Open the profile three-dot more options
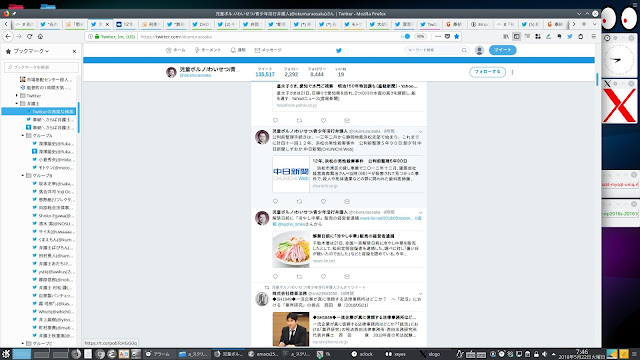Viewport: 640px width, 360px height. tap(512, 72)
